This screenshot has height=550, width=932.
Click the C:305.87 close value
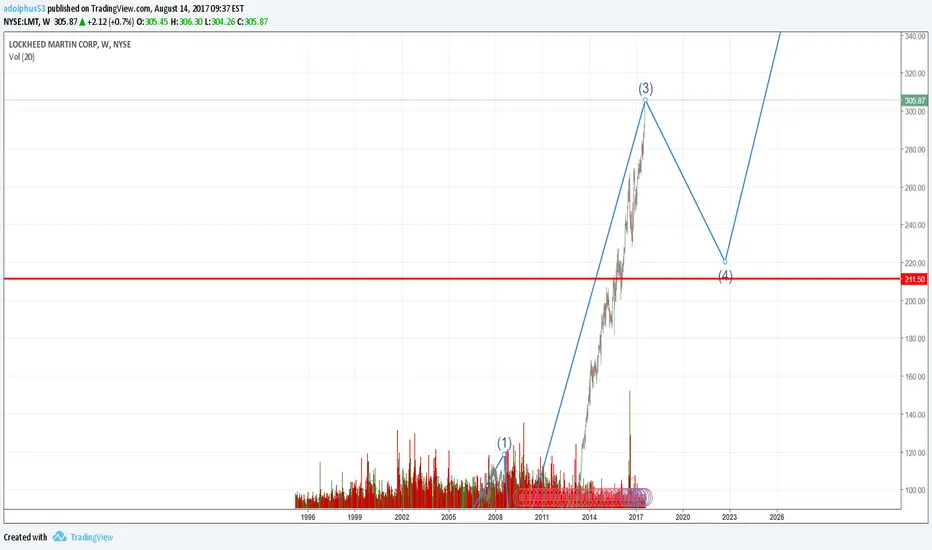pos(253,22)
